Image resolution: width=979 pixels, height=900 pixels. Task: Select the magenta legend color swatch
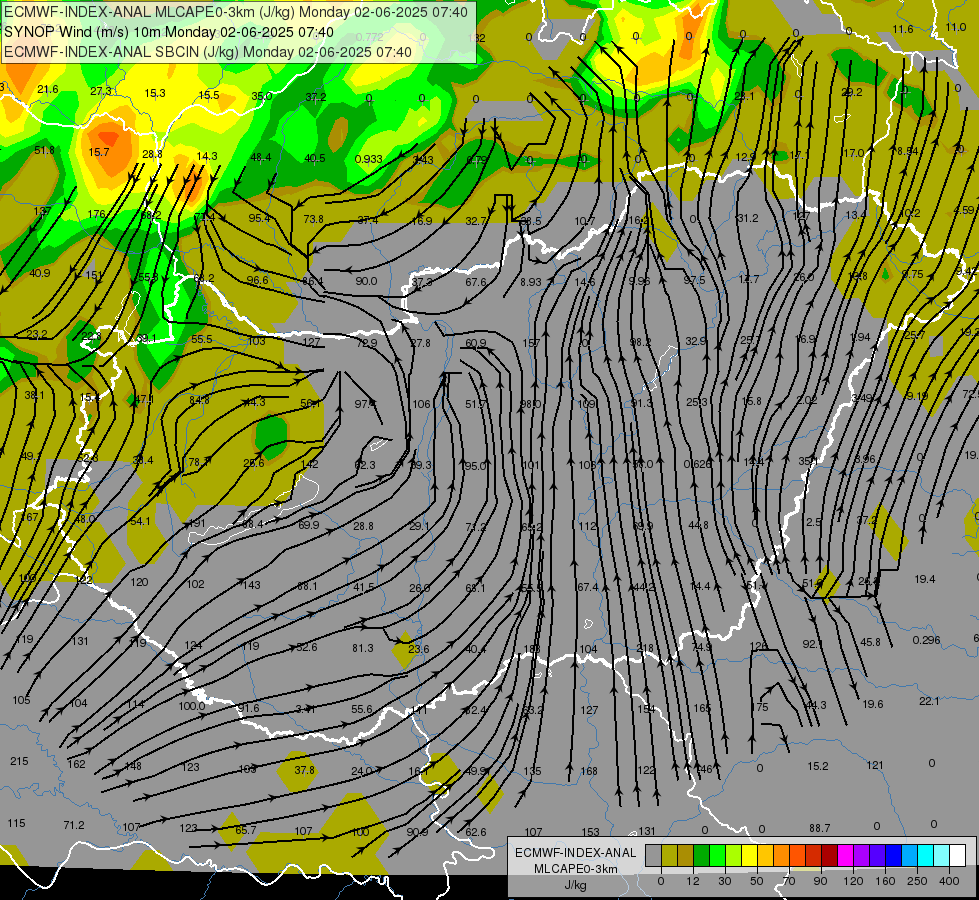coord(846,855)
